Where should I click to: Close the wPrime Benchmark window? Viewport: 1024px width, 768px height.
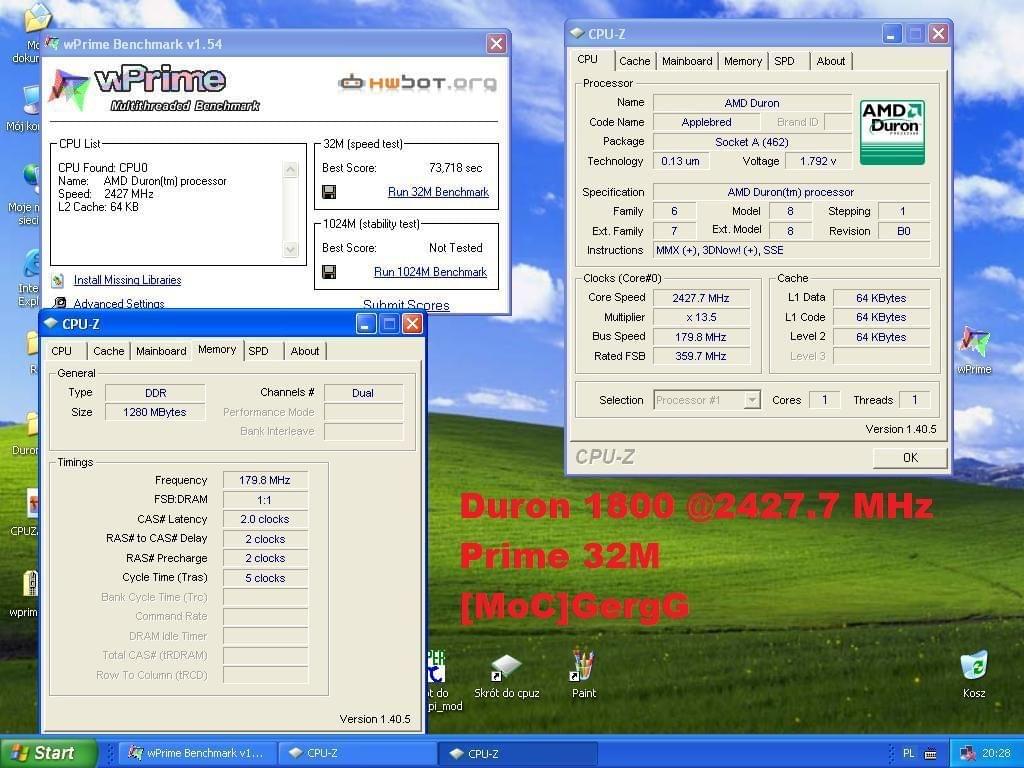coord(496,44)
